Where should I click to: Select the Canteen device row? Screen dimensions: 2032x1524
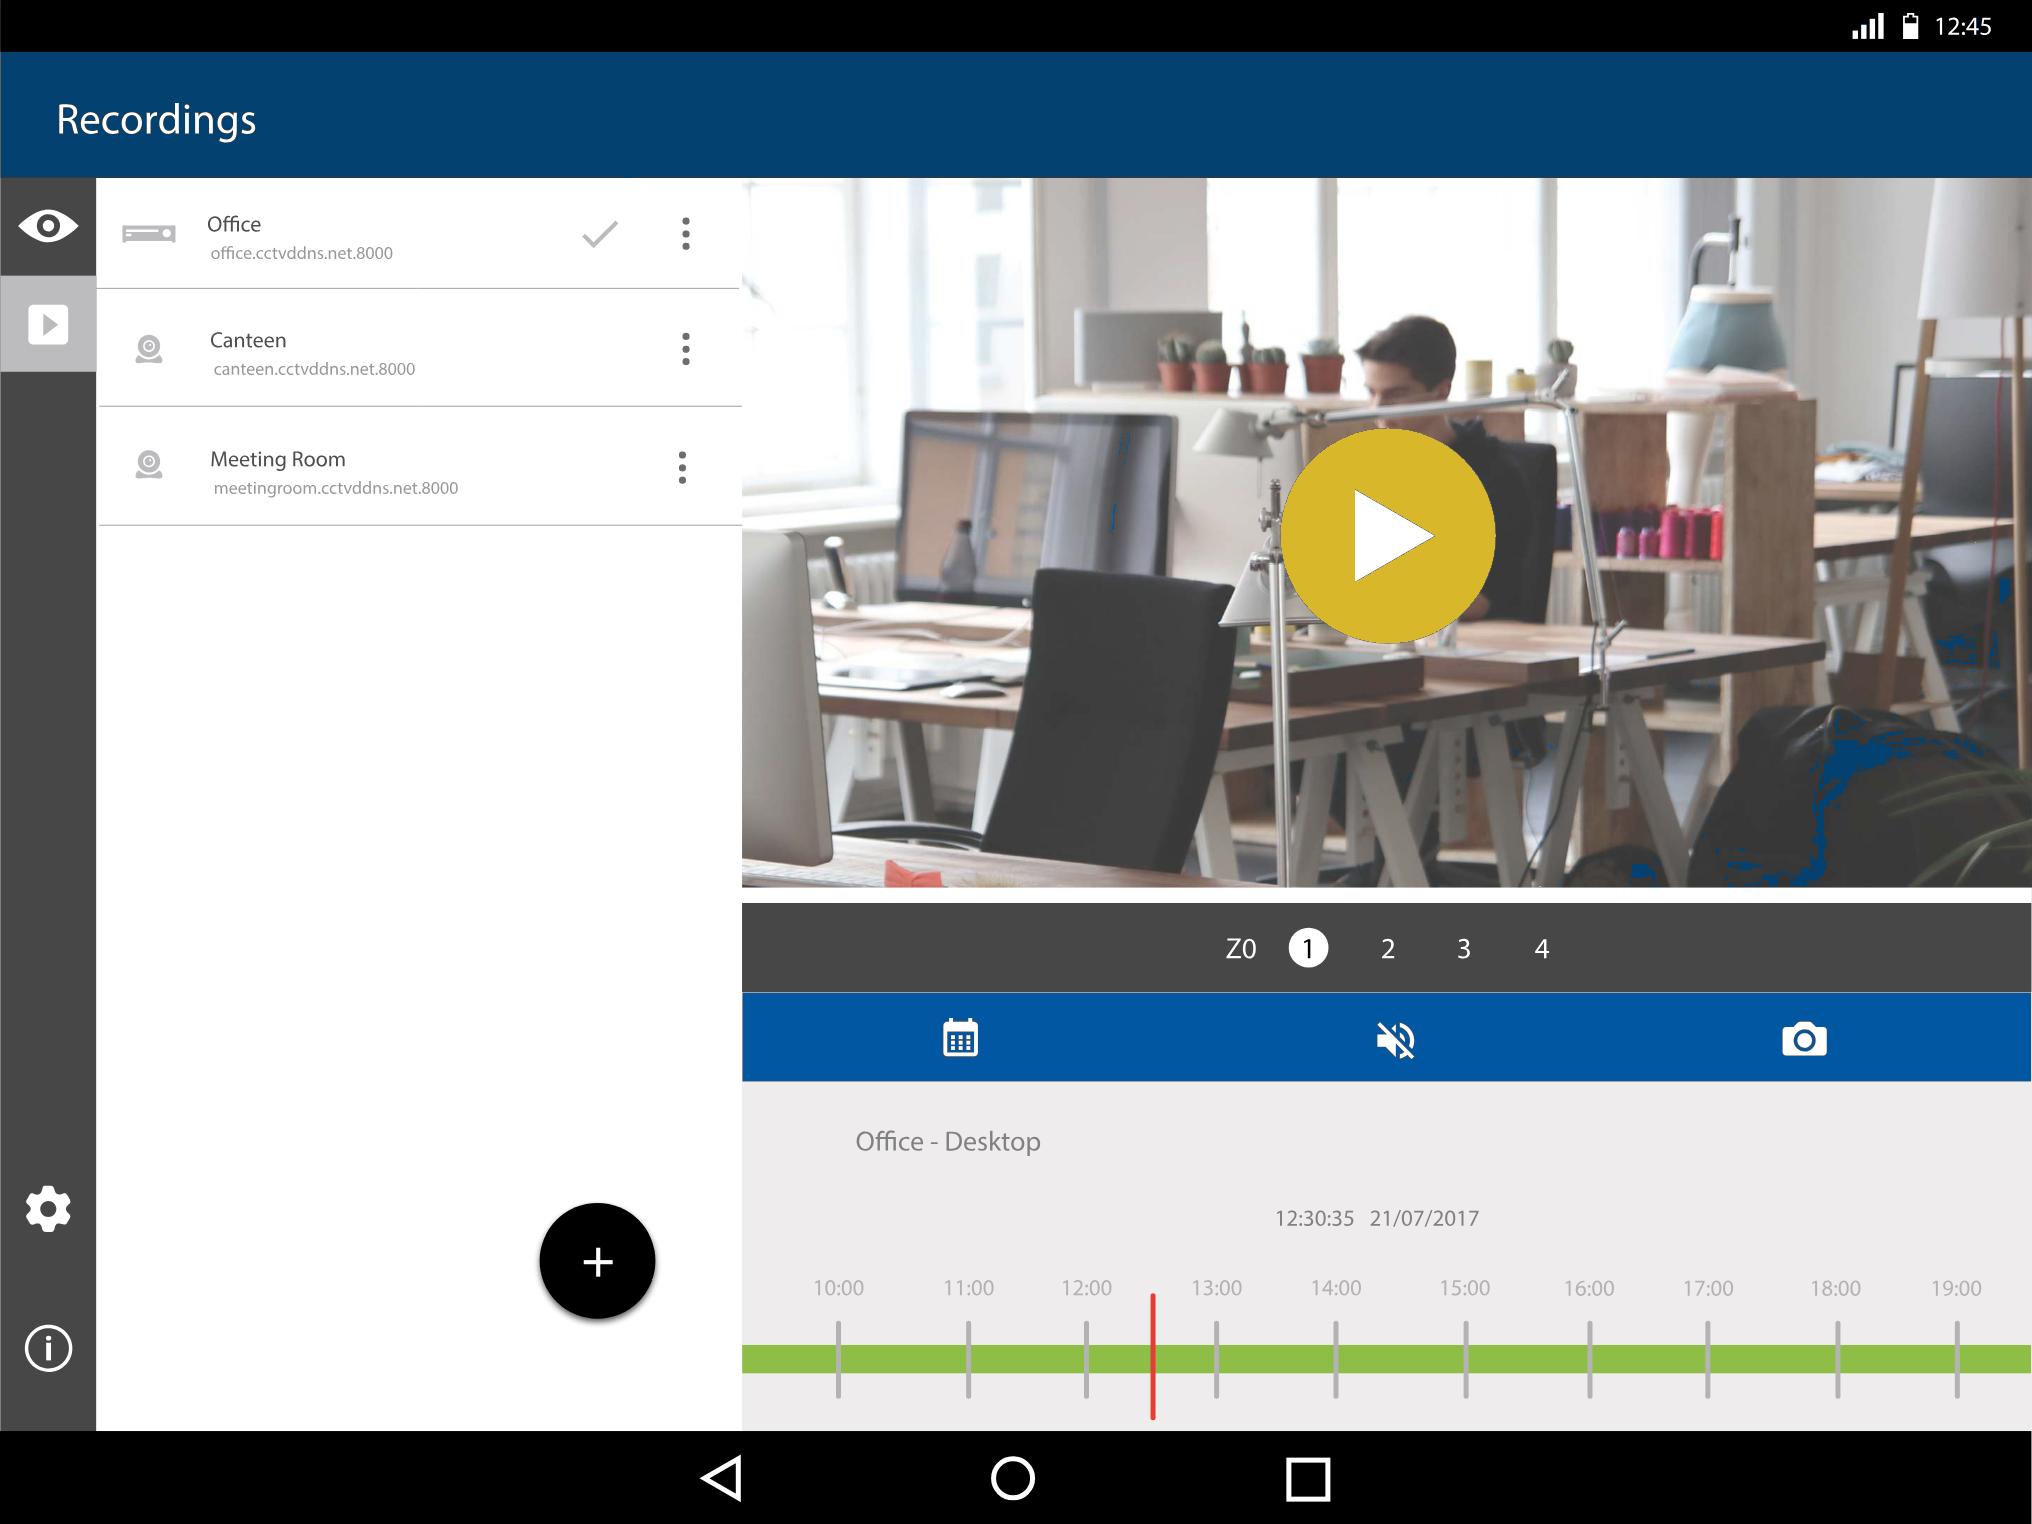pyautogui.click(x=419, y=348)
